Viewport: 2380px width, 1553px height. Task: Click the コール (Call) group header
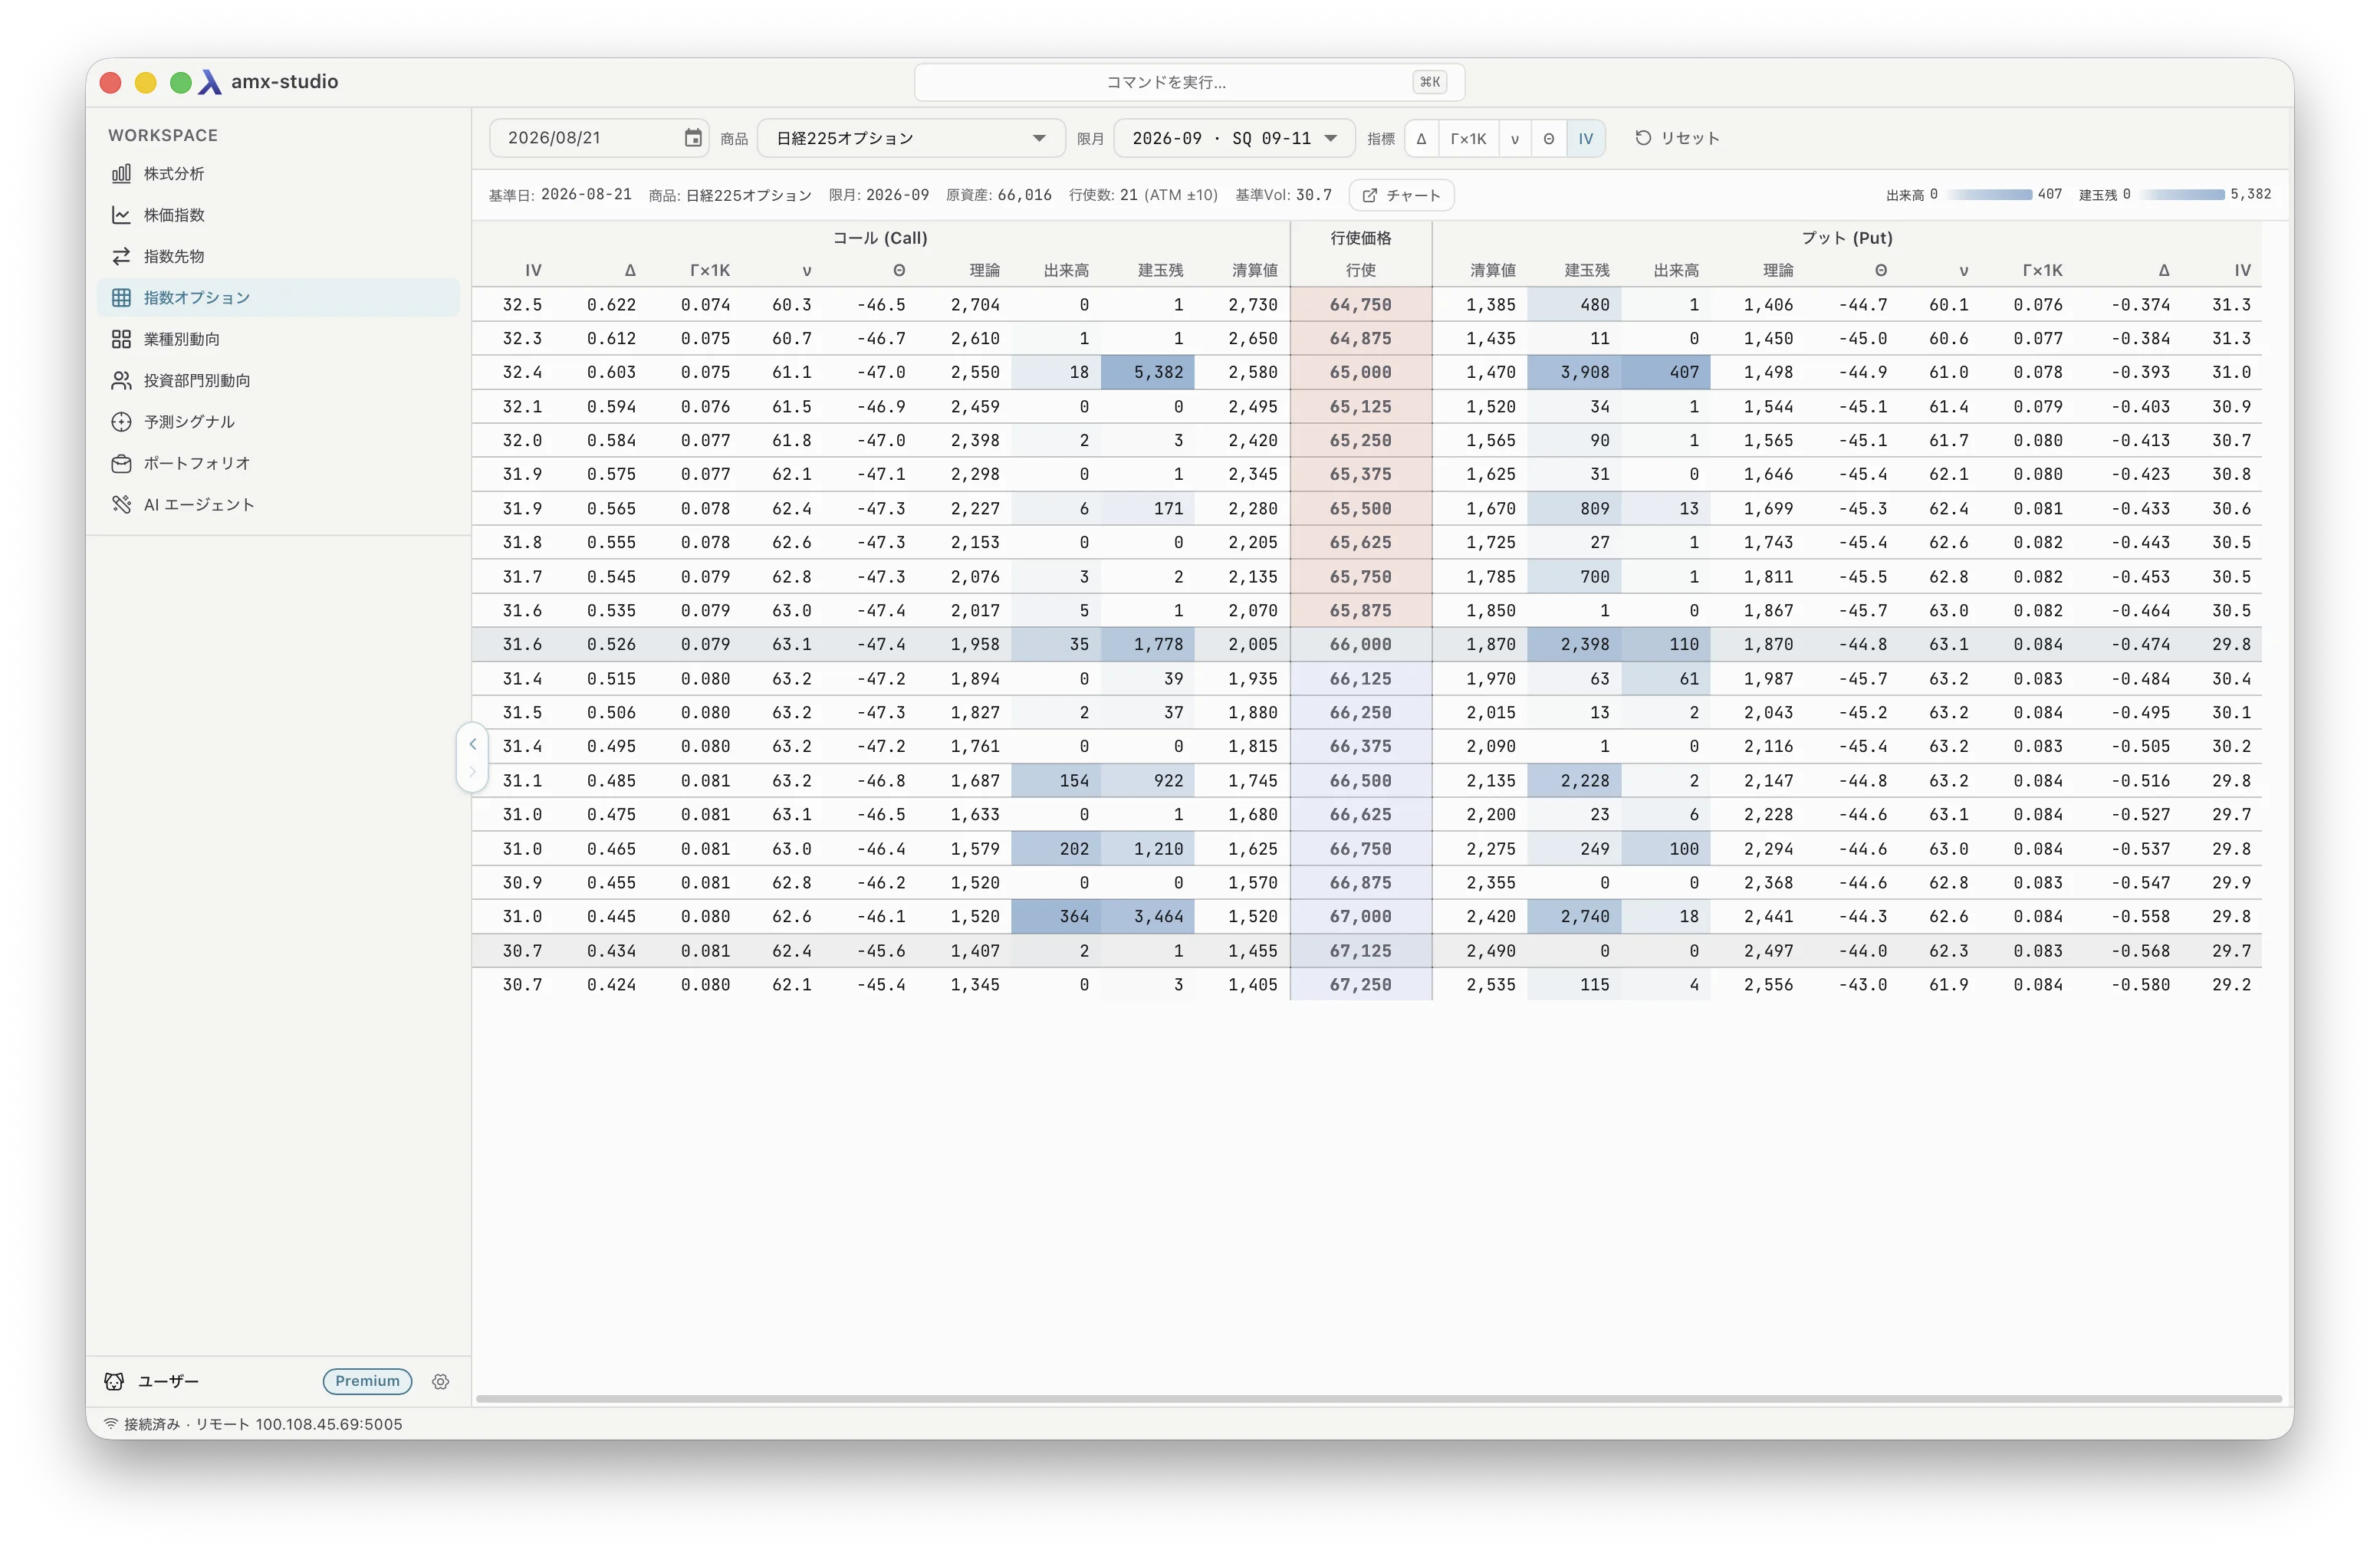click(880, 238)
